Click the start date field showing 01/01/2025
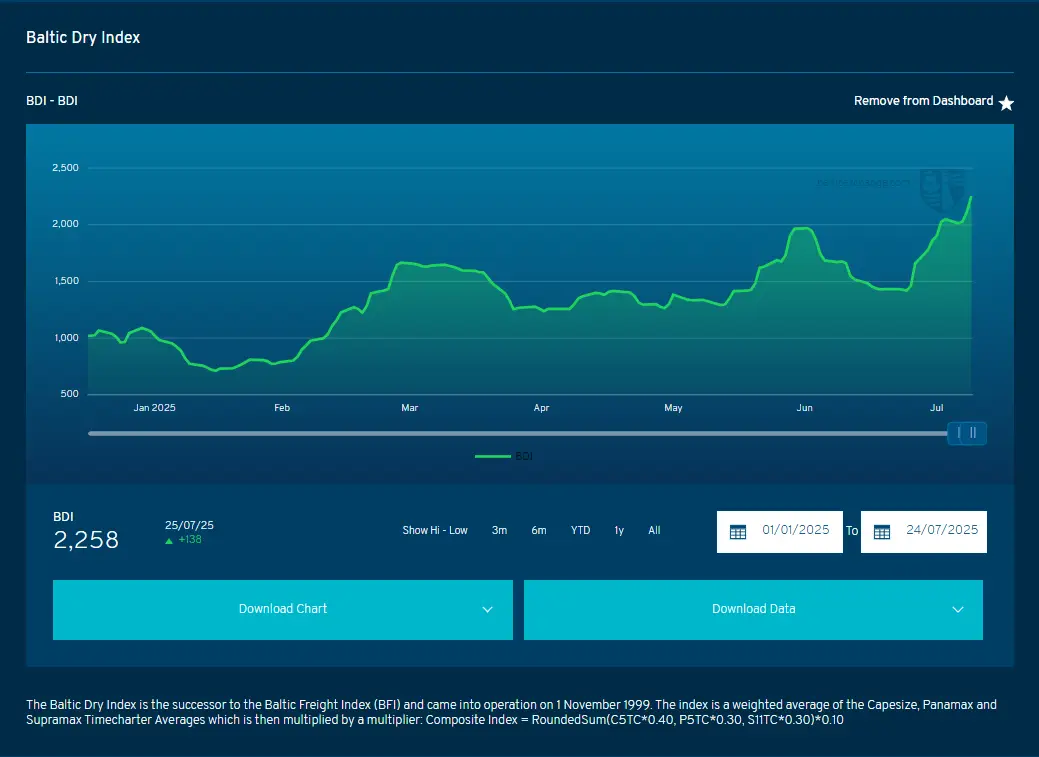The height and width of the screenshot is (757, 1039). point(795,531)
